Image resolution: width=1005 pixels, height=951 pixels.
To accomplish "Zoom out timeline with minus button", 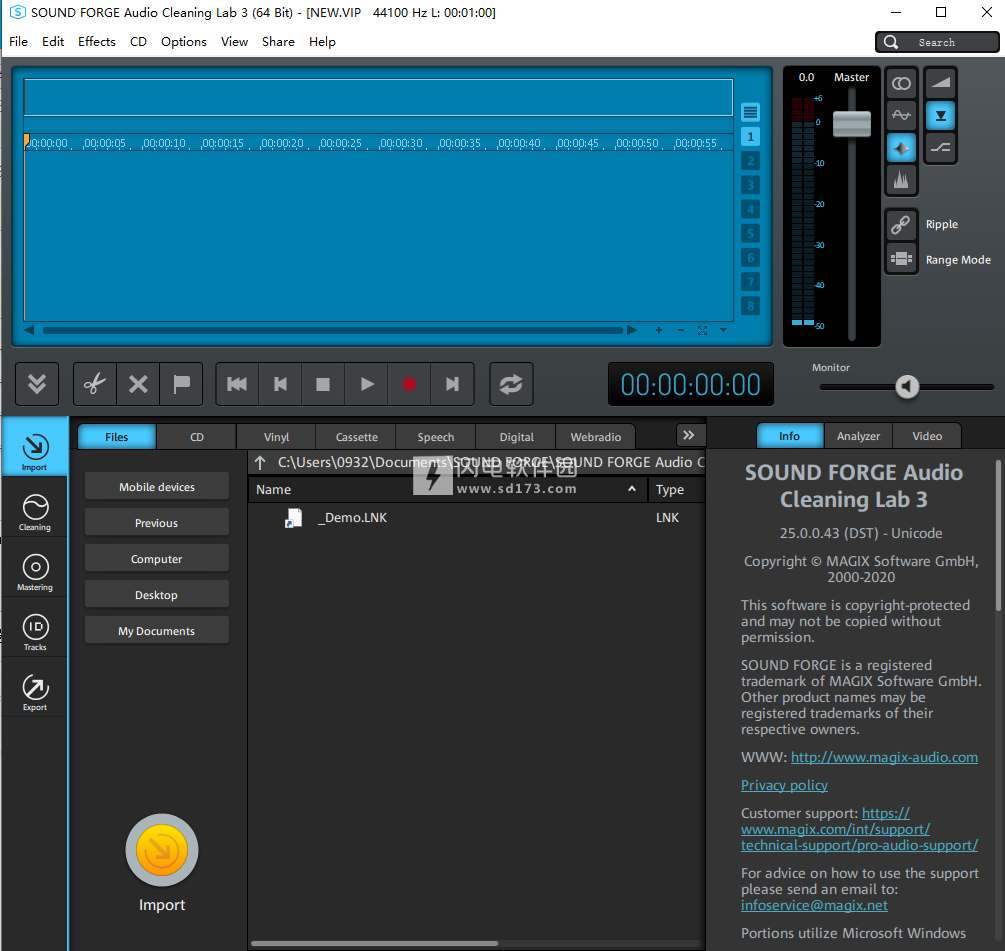I will pos(681,330).
